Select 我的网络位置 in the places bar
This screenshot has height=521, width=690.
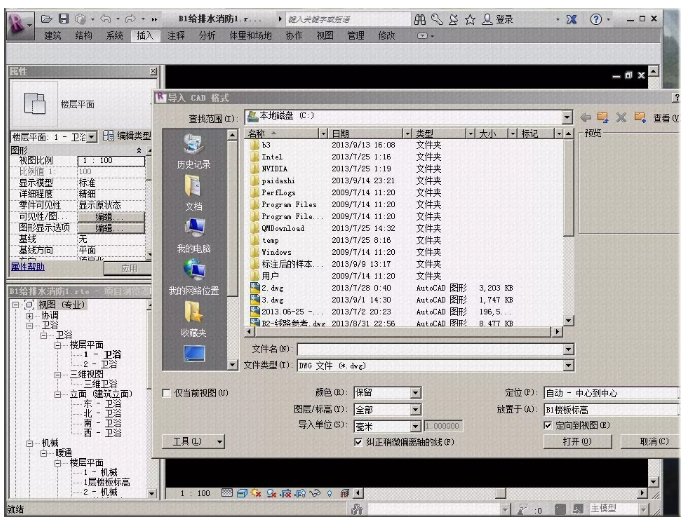pyautogui.click(x=194, y=277)
